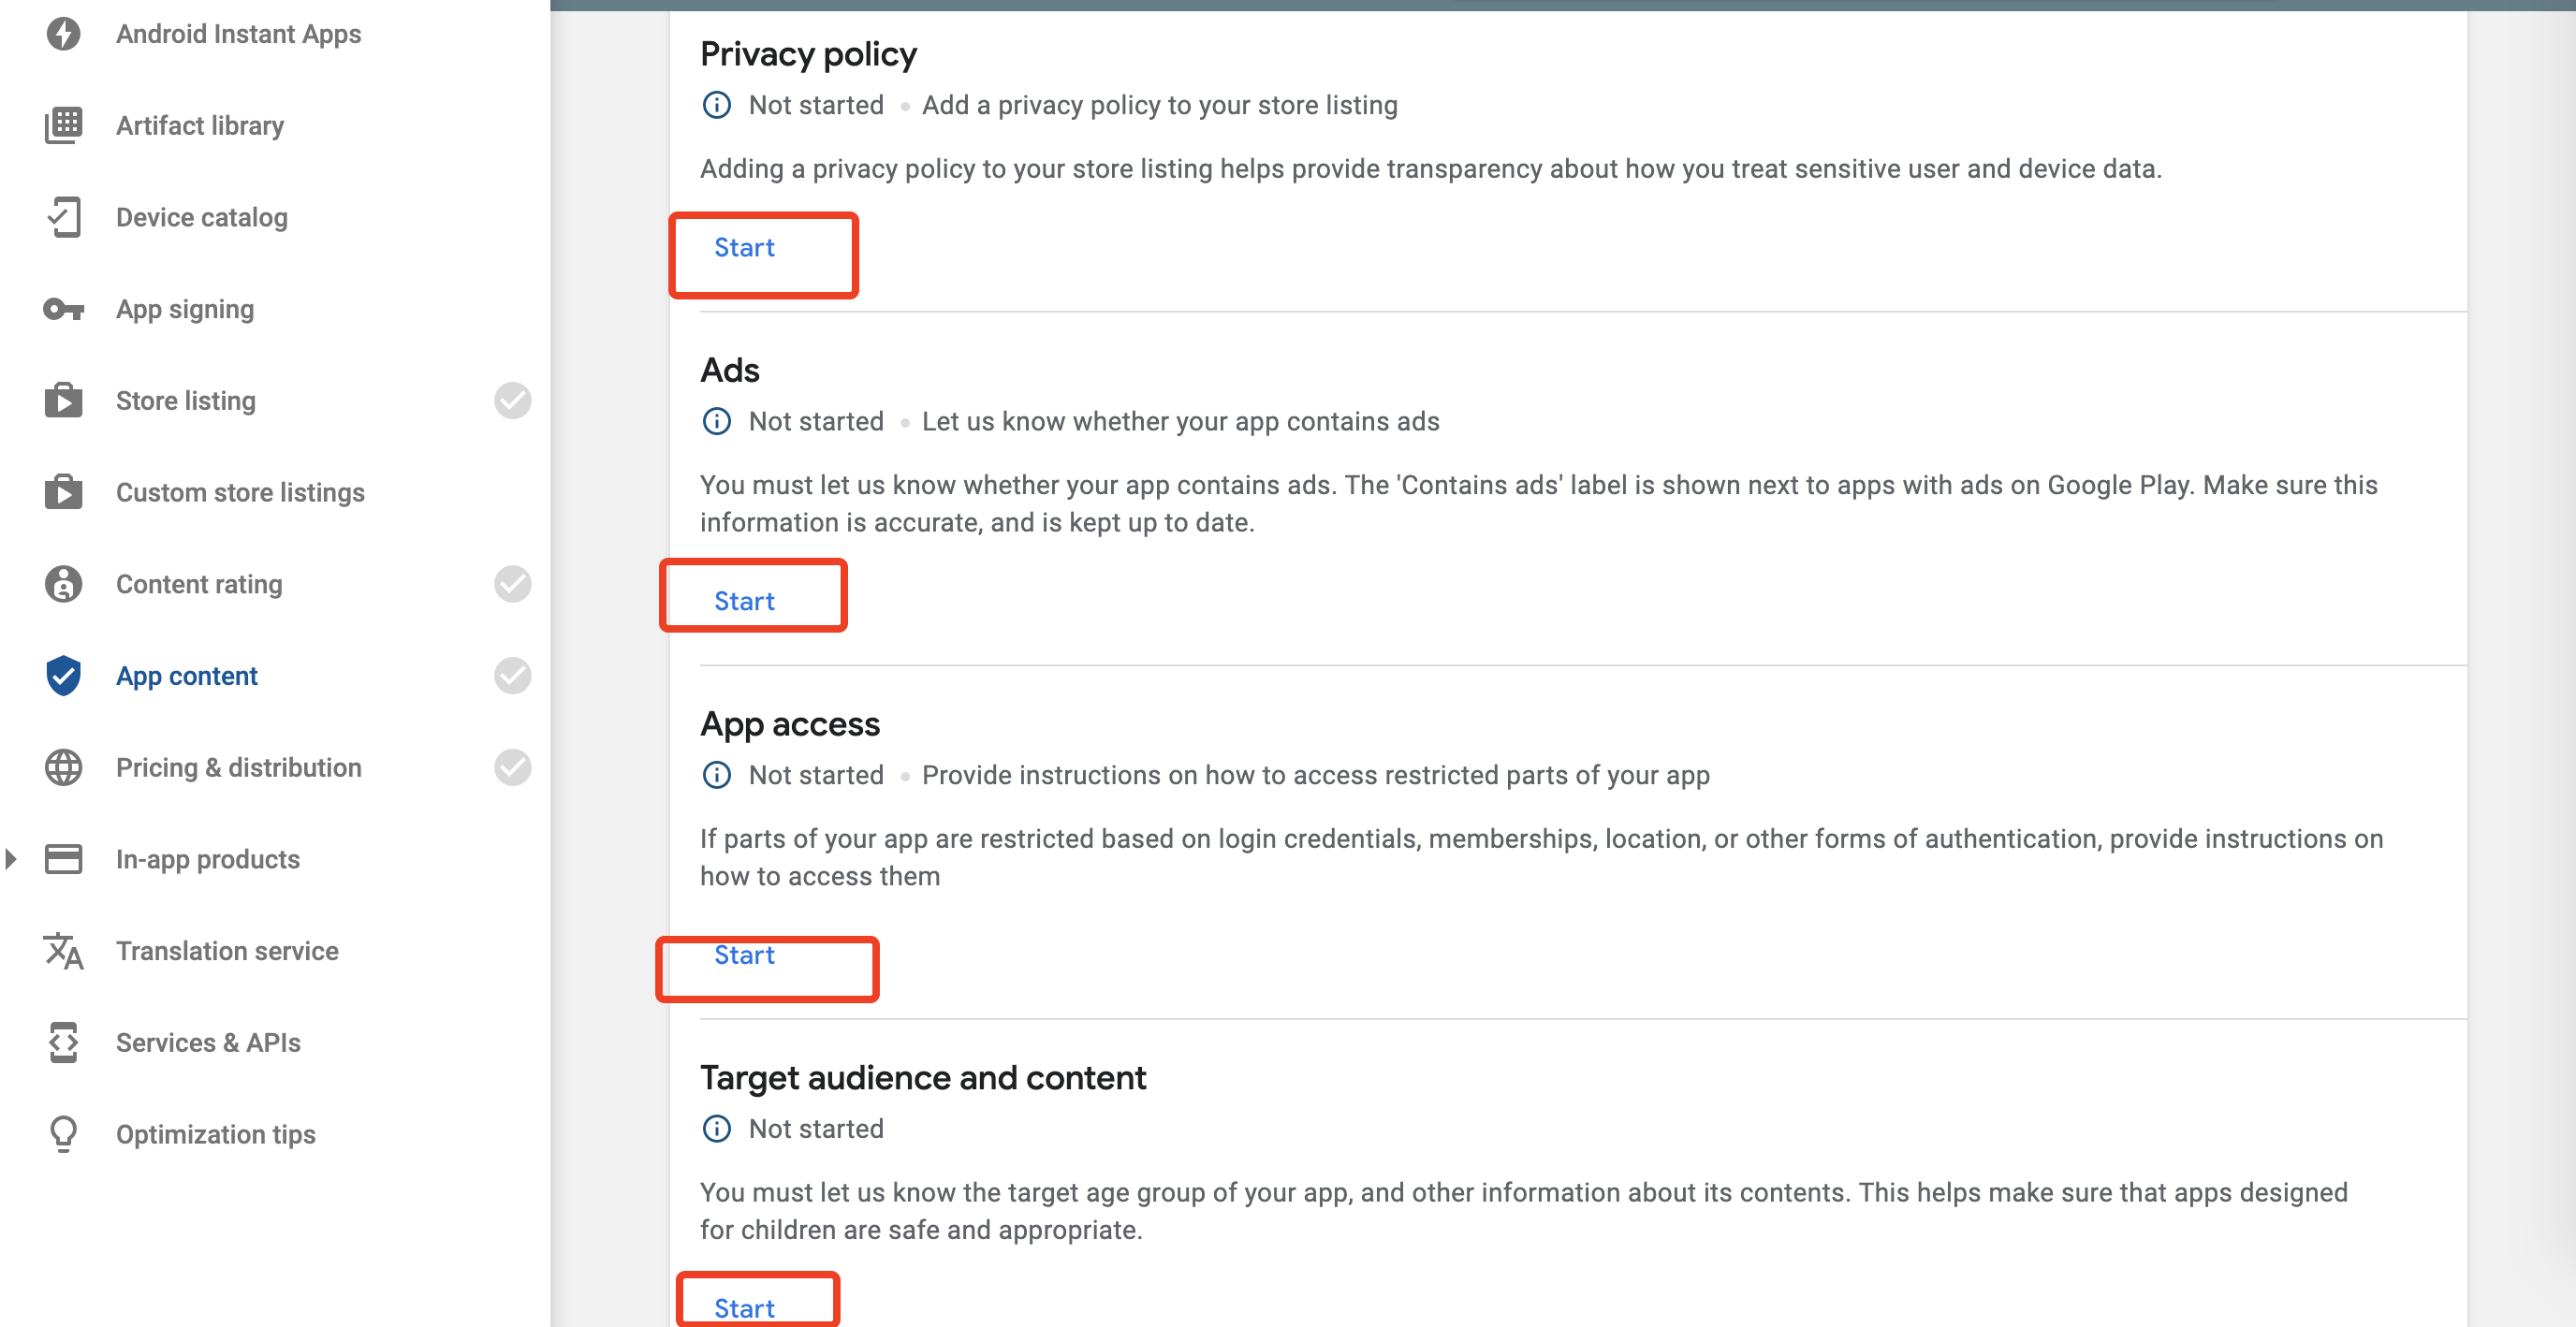
Task: Start the Ads declaration
Action: (x=744, y=601)
